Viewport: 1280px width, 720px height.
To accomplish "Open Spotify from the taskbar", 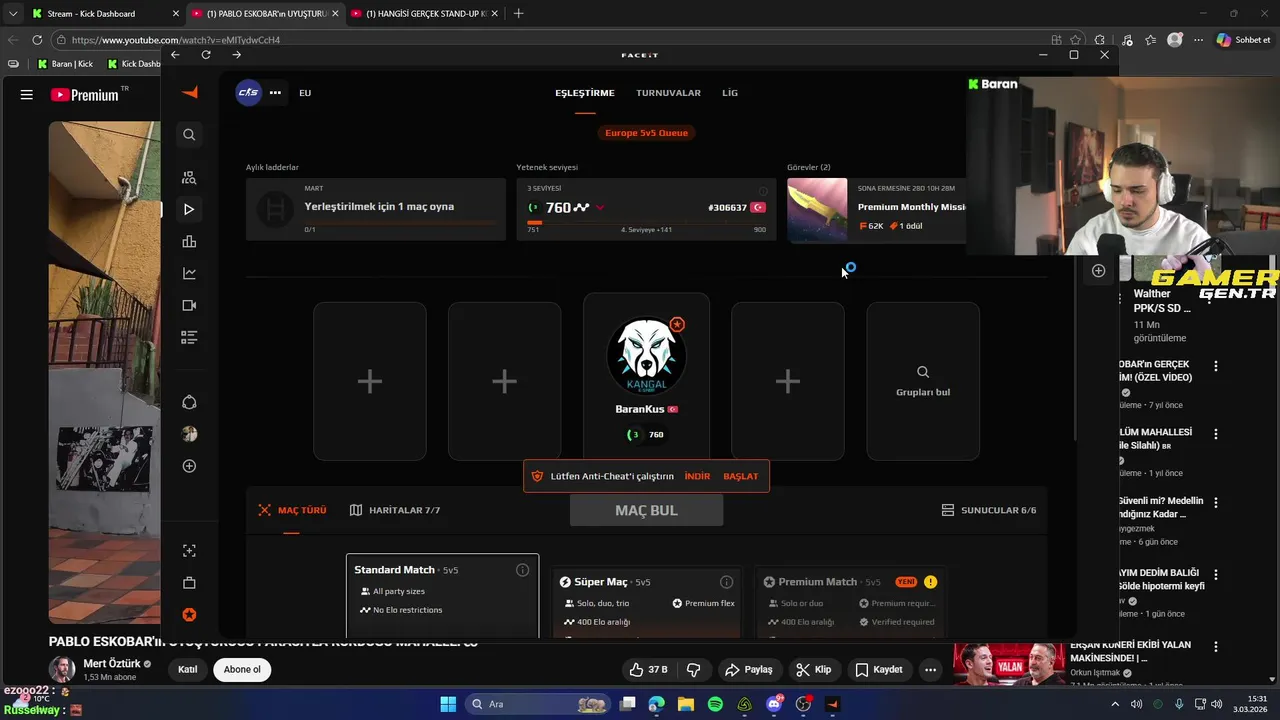I will [x=715, y=704].
